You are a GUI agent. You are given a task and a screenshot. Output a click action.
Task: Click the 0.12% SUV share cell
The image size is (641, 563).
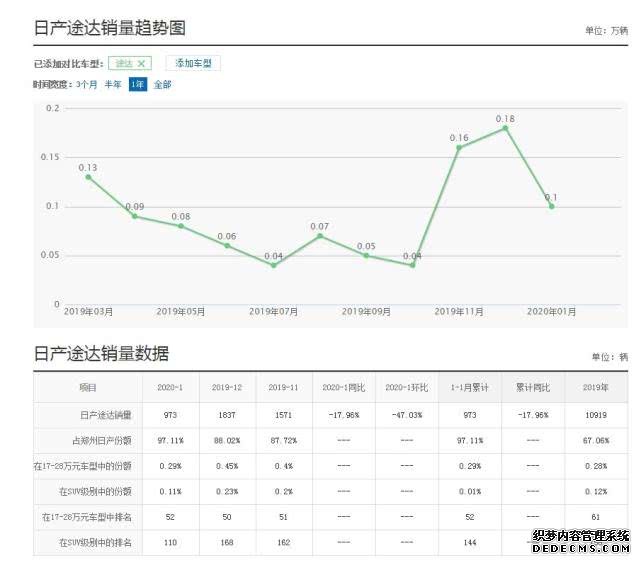pyautogui.click(x=596, y=491)
